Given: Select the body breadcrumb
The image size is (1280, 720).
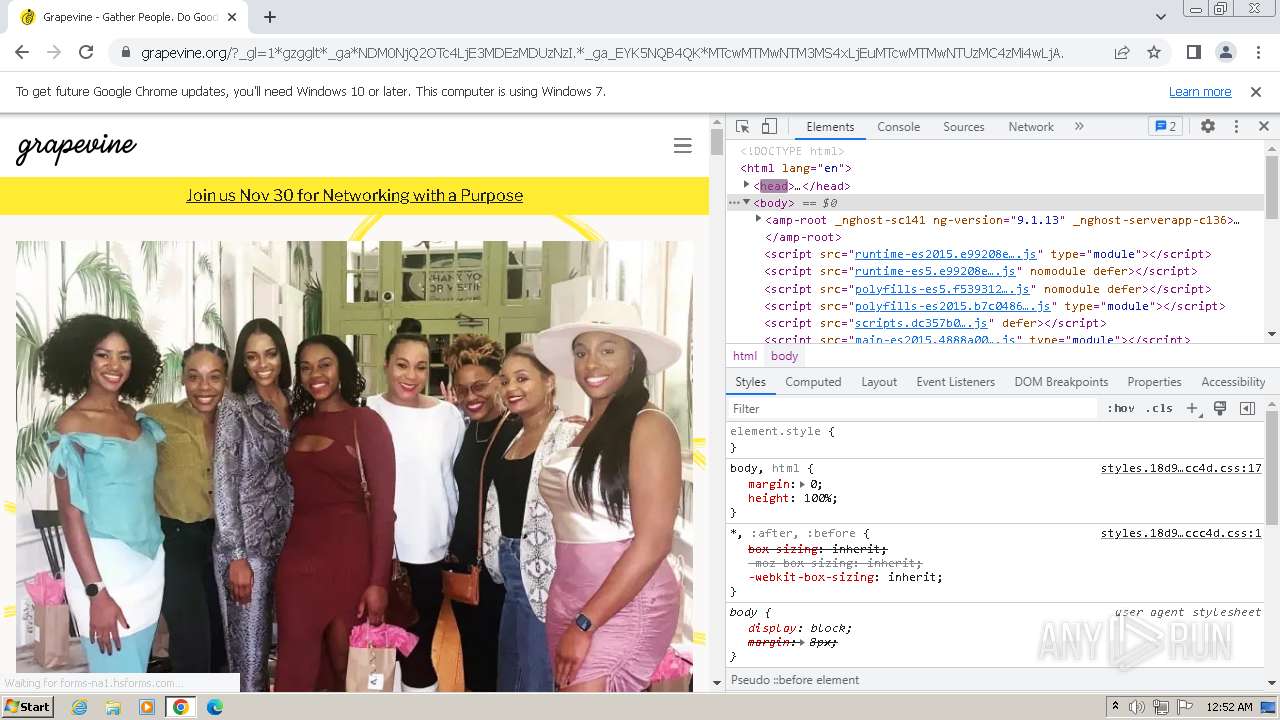Looking at the screenshot, I should tap(784, 356).
